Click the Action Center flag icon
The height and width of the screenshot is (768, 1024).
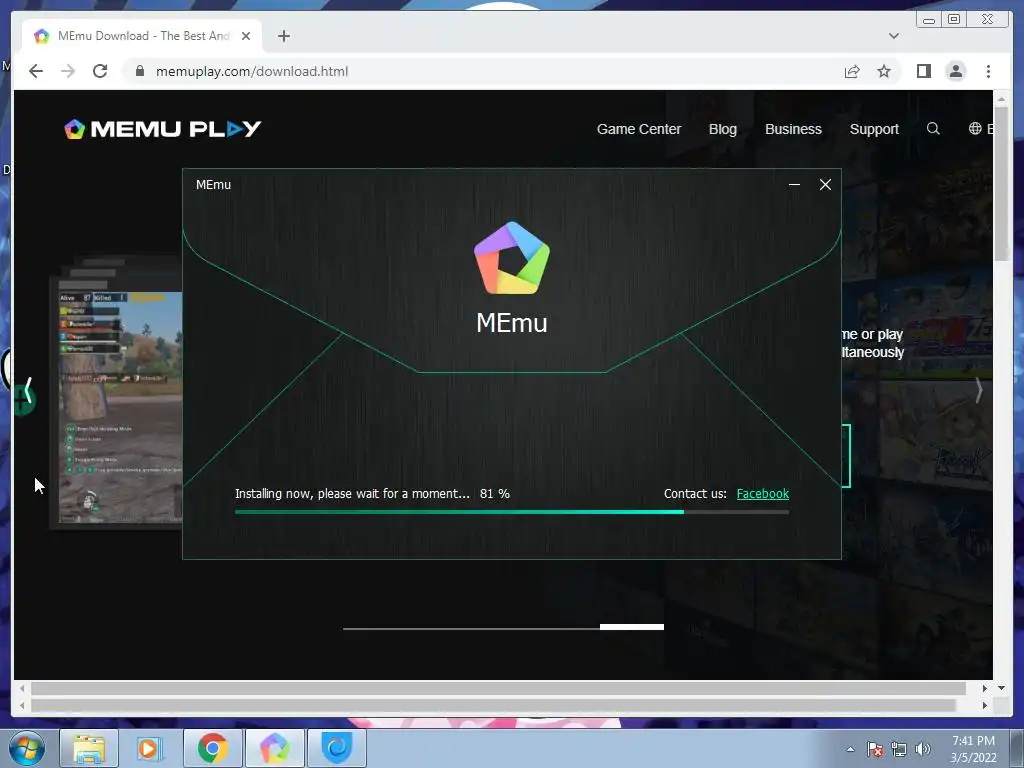874,750
